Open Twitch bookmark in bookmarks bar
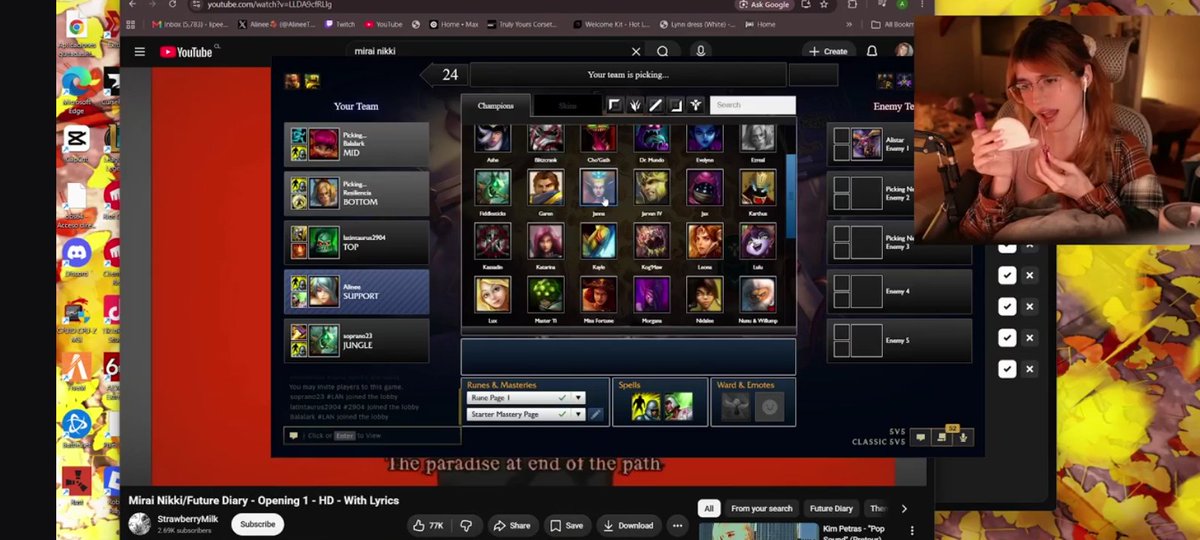Image resolution: width=1200 pixels, height=540 pixels. pyautogui.click(x=340, y=24)
